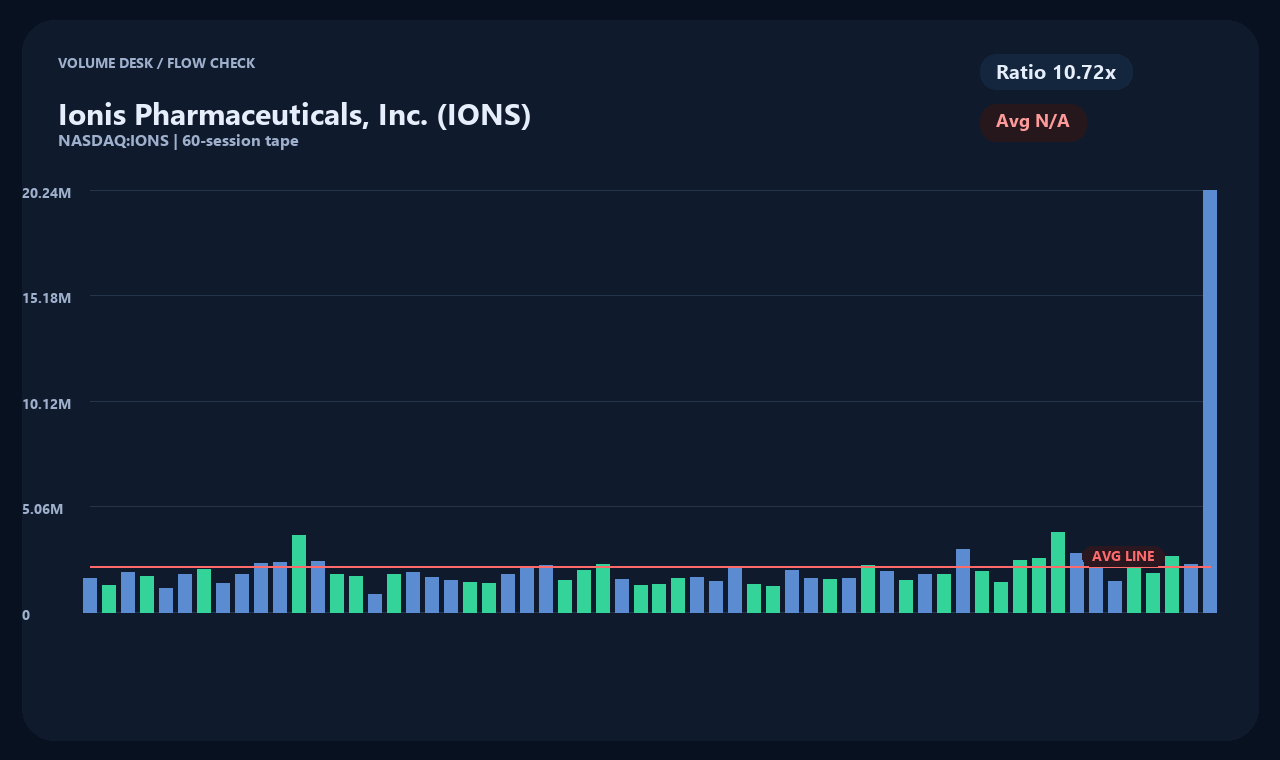
Task: Click the tallest volume spike bar
Action: tap(1210, 401)
